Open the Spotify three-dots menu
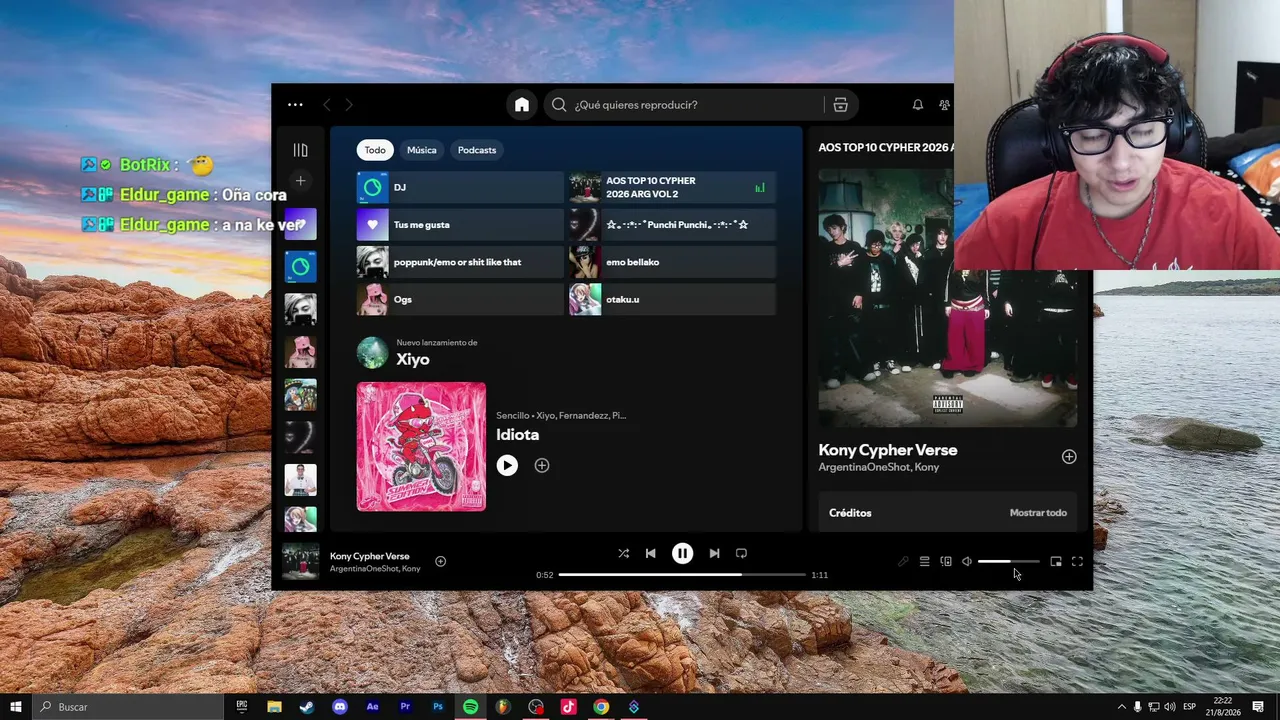The height and width of the screenshot is (720, 1280). tap(295, 105)
